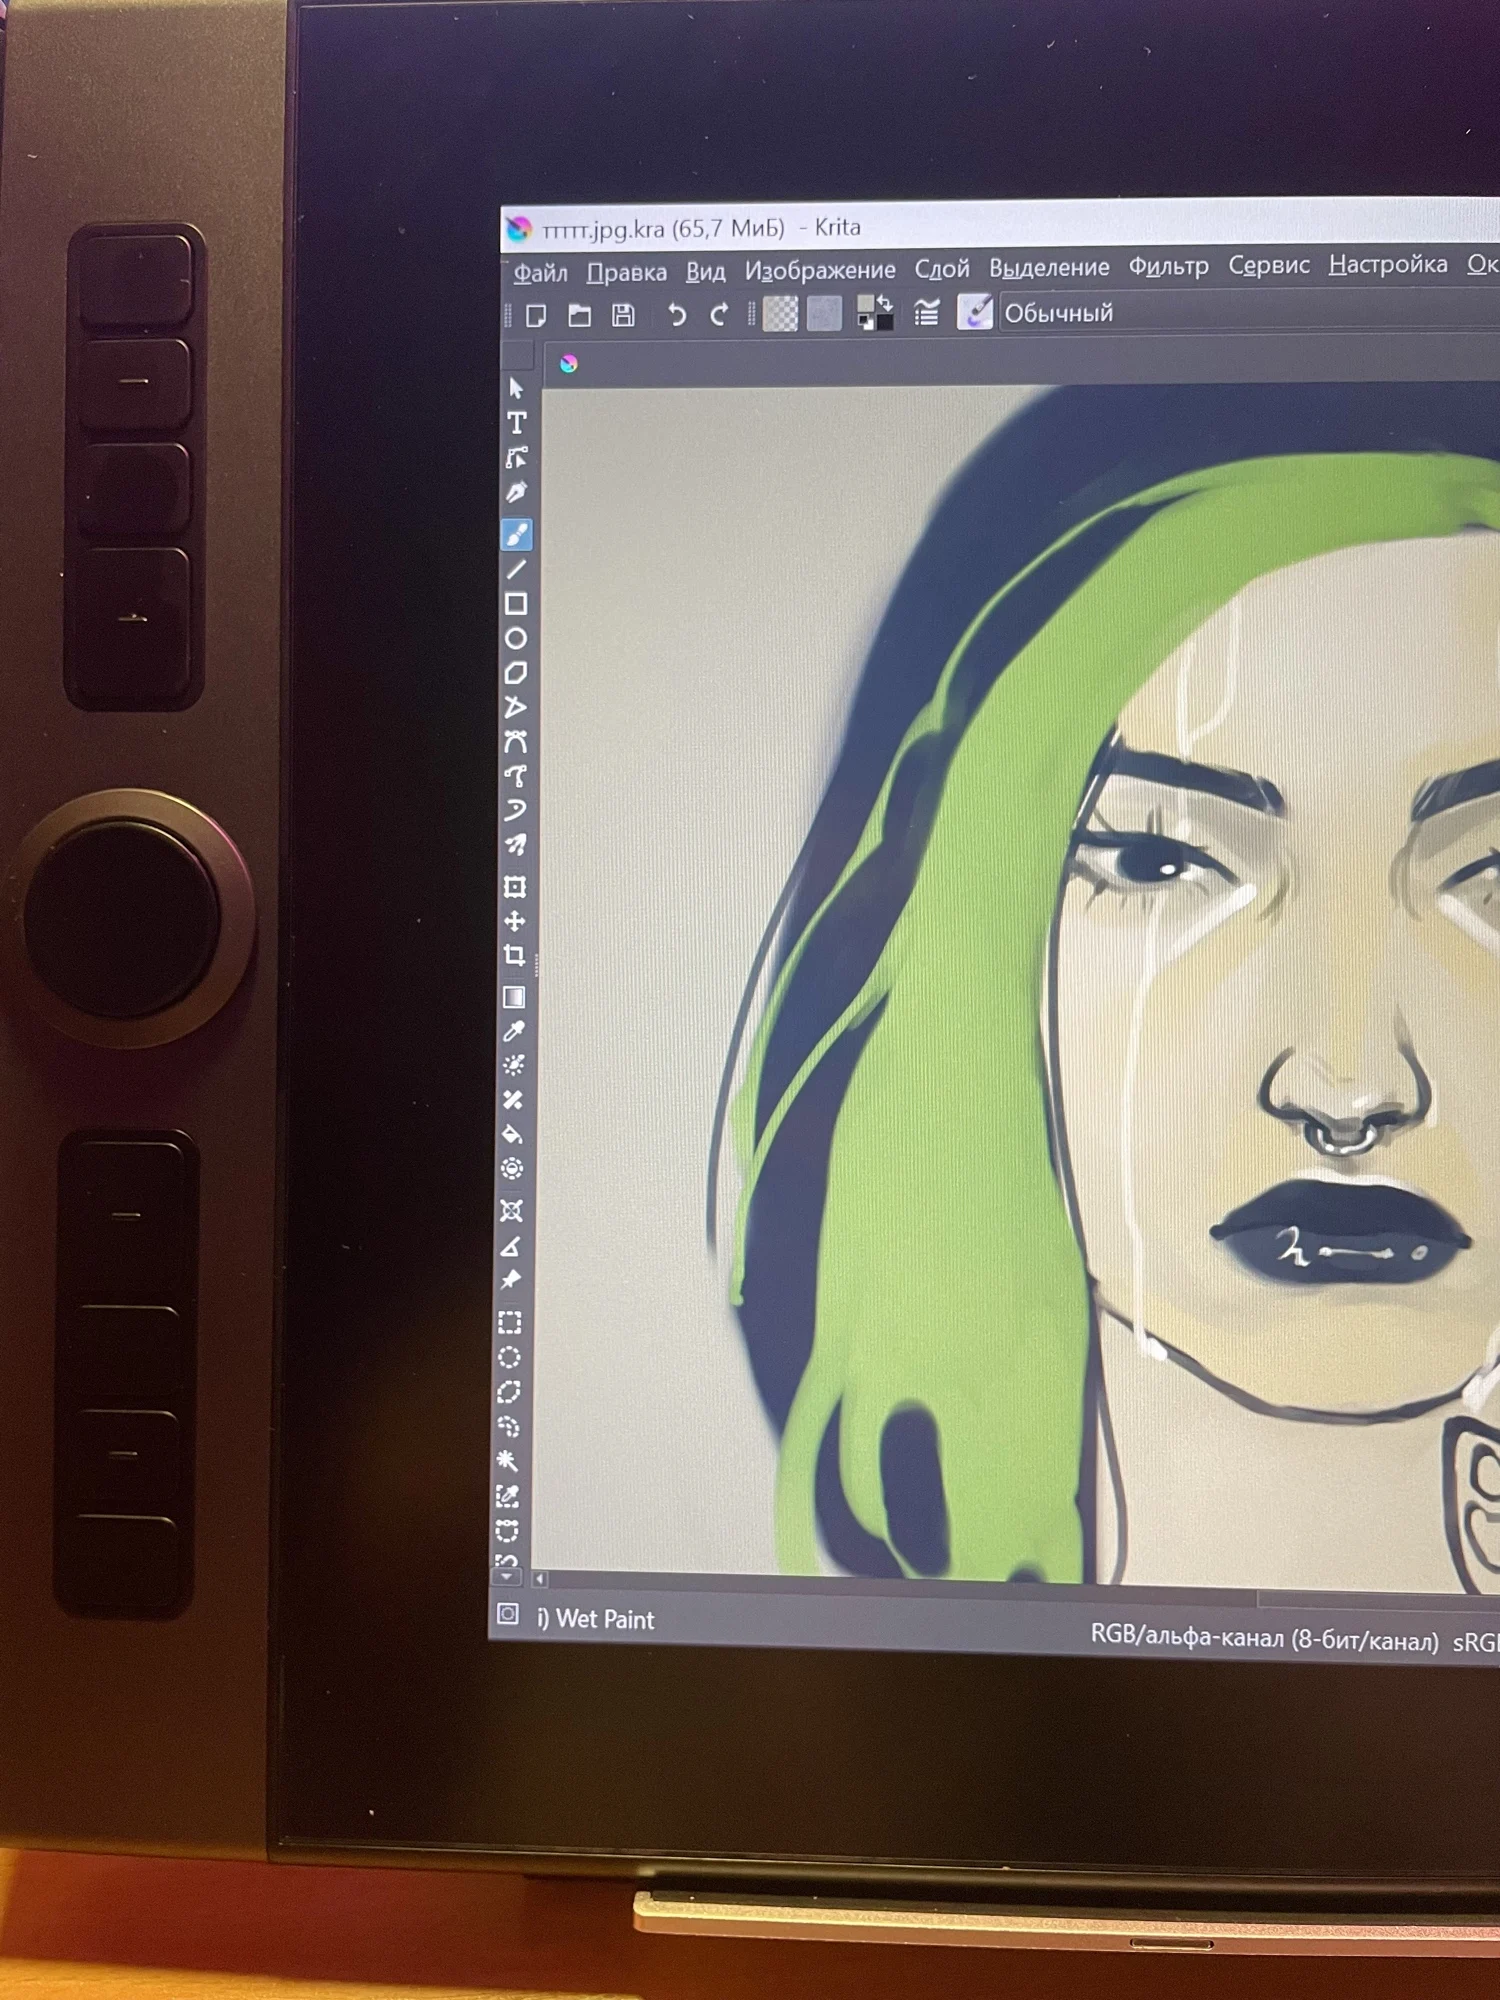1500x2000 pixels.
Task: Select the Color Sampler eyedropper tool
Action: pyautogui.click(x=514, y=1031)
